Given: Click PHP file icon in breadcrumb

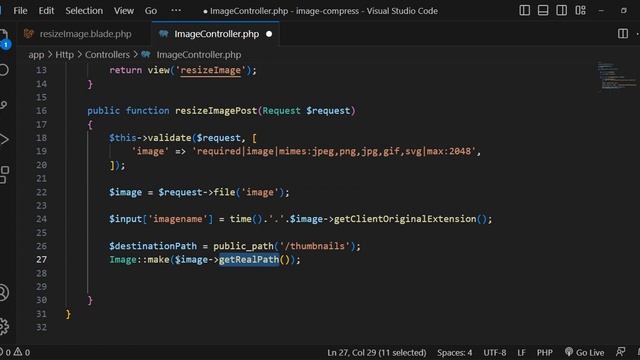Looking at the screenshot, I should tap(146, 54).
